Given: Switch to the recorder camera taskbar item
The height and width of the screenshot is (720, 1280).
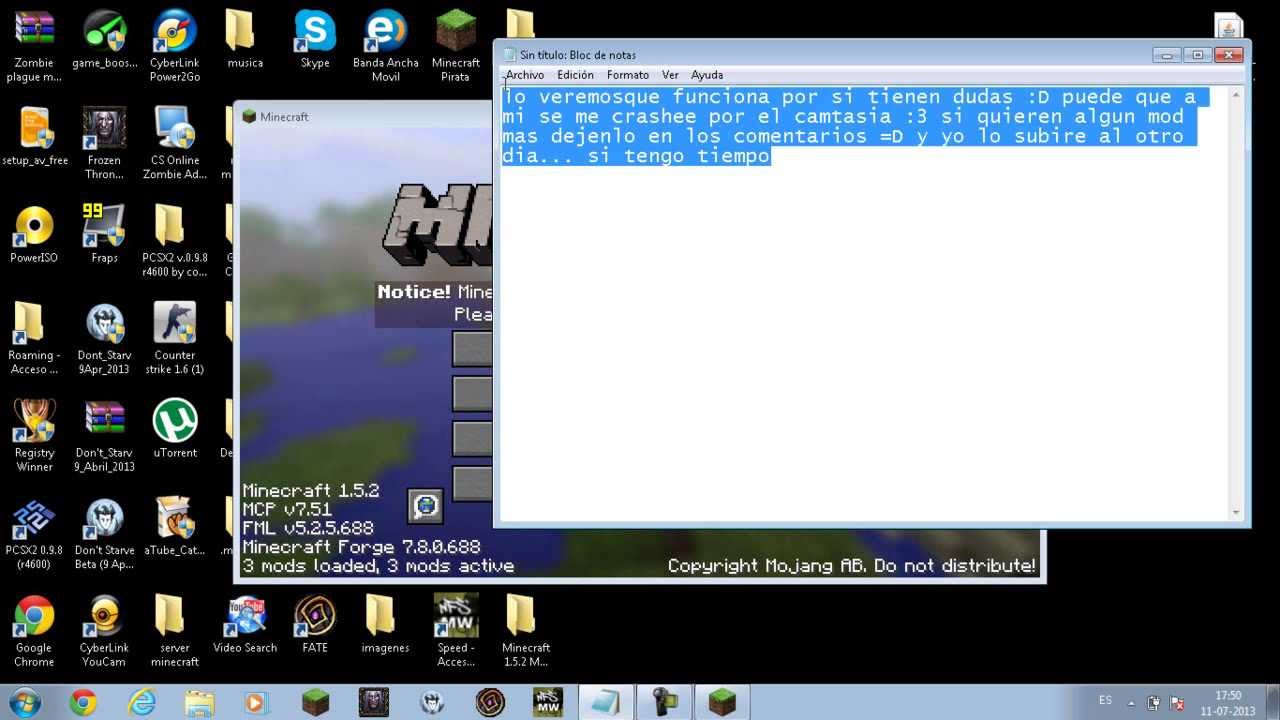Looking at the screenshot, I should click(x=664, y=702).
